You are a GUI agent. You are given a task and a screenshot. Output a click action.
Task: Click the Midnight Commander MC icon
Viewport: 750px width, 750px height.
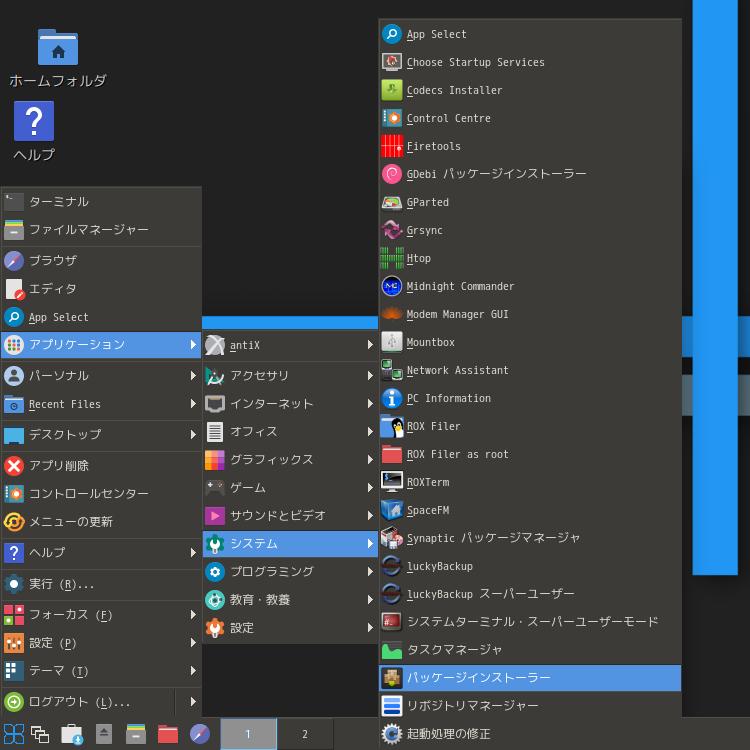click(392, 286)
